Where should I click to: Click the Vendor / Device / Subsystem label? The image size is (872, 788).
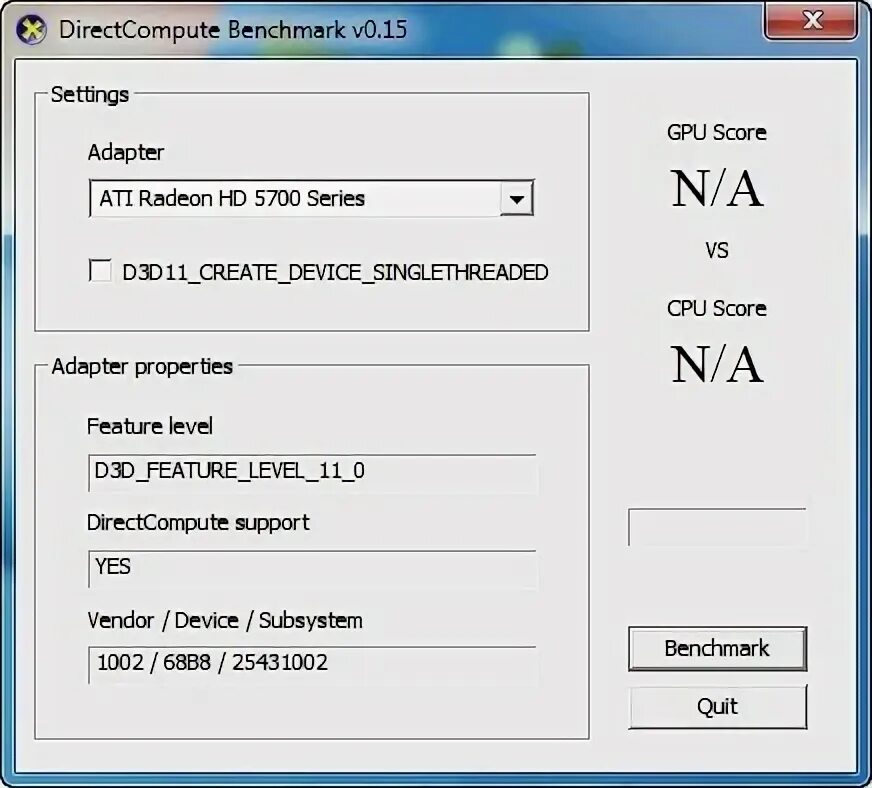(225, 620)
